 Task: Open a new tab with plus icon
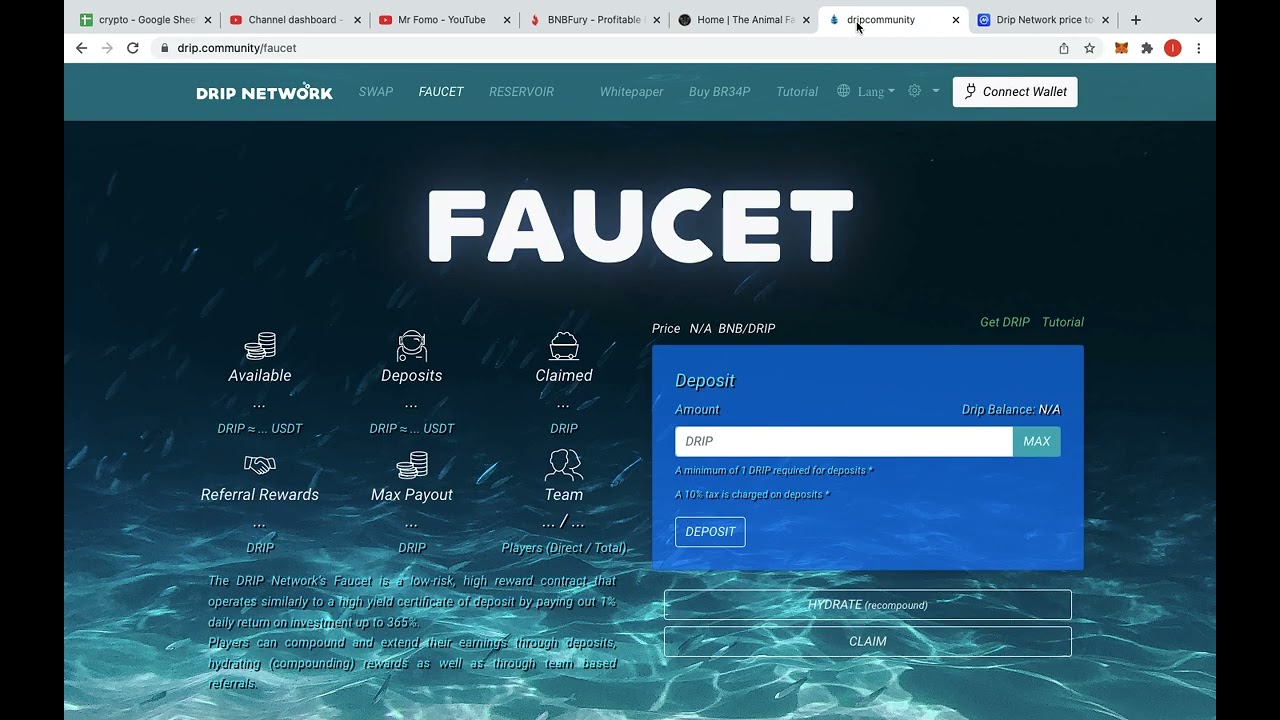click(x=1135, y=20)
